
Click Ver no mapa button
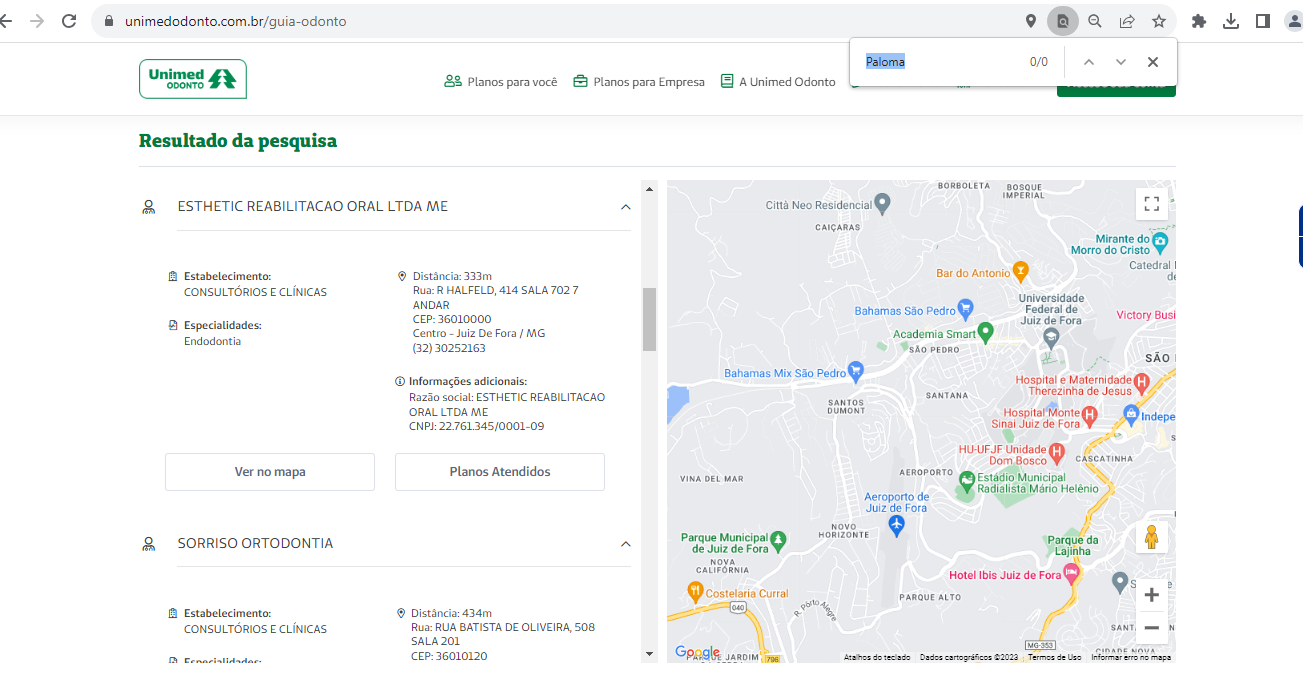point(270,472)
